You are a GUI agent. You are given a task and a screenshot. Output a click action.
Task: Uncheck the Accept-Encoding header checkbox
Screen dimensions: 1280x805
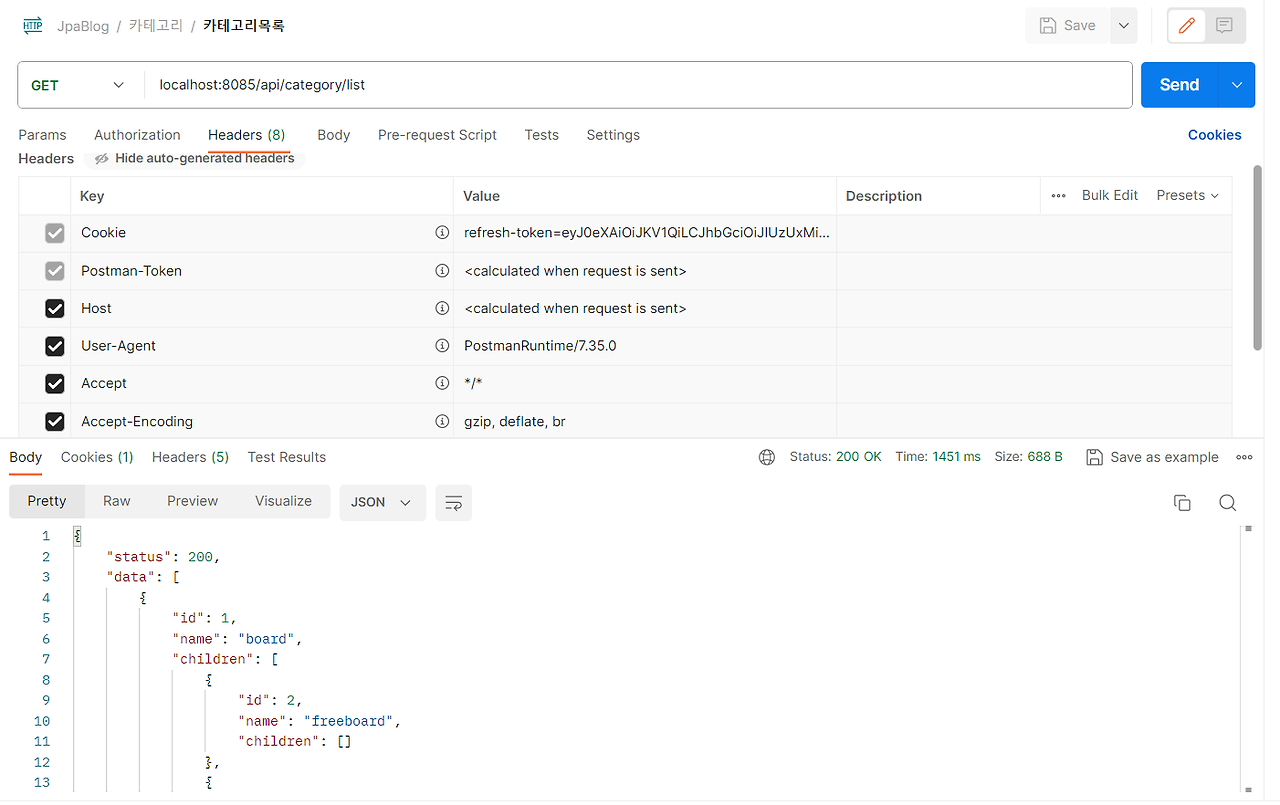[x=55, y=421]
